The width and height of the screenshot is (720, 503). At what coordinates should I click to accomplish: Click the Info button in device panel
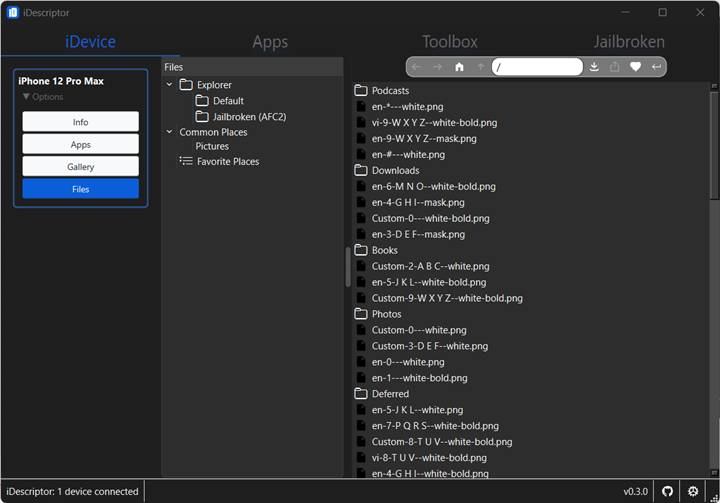tap(80, 122)
